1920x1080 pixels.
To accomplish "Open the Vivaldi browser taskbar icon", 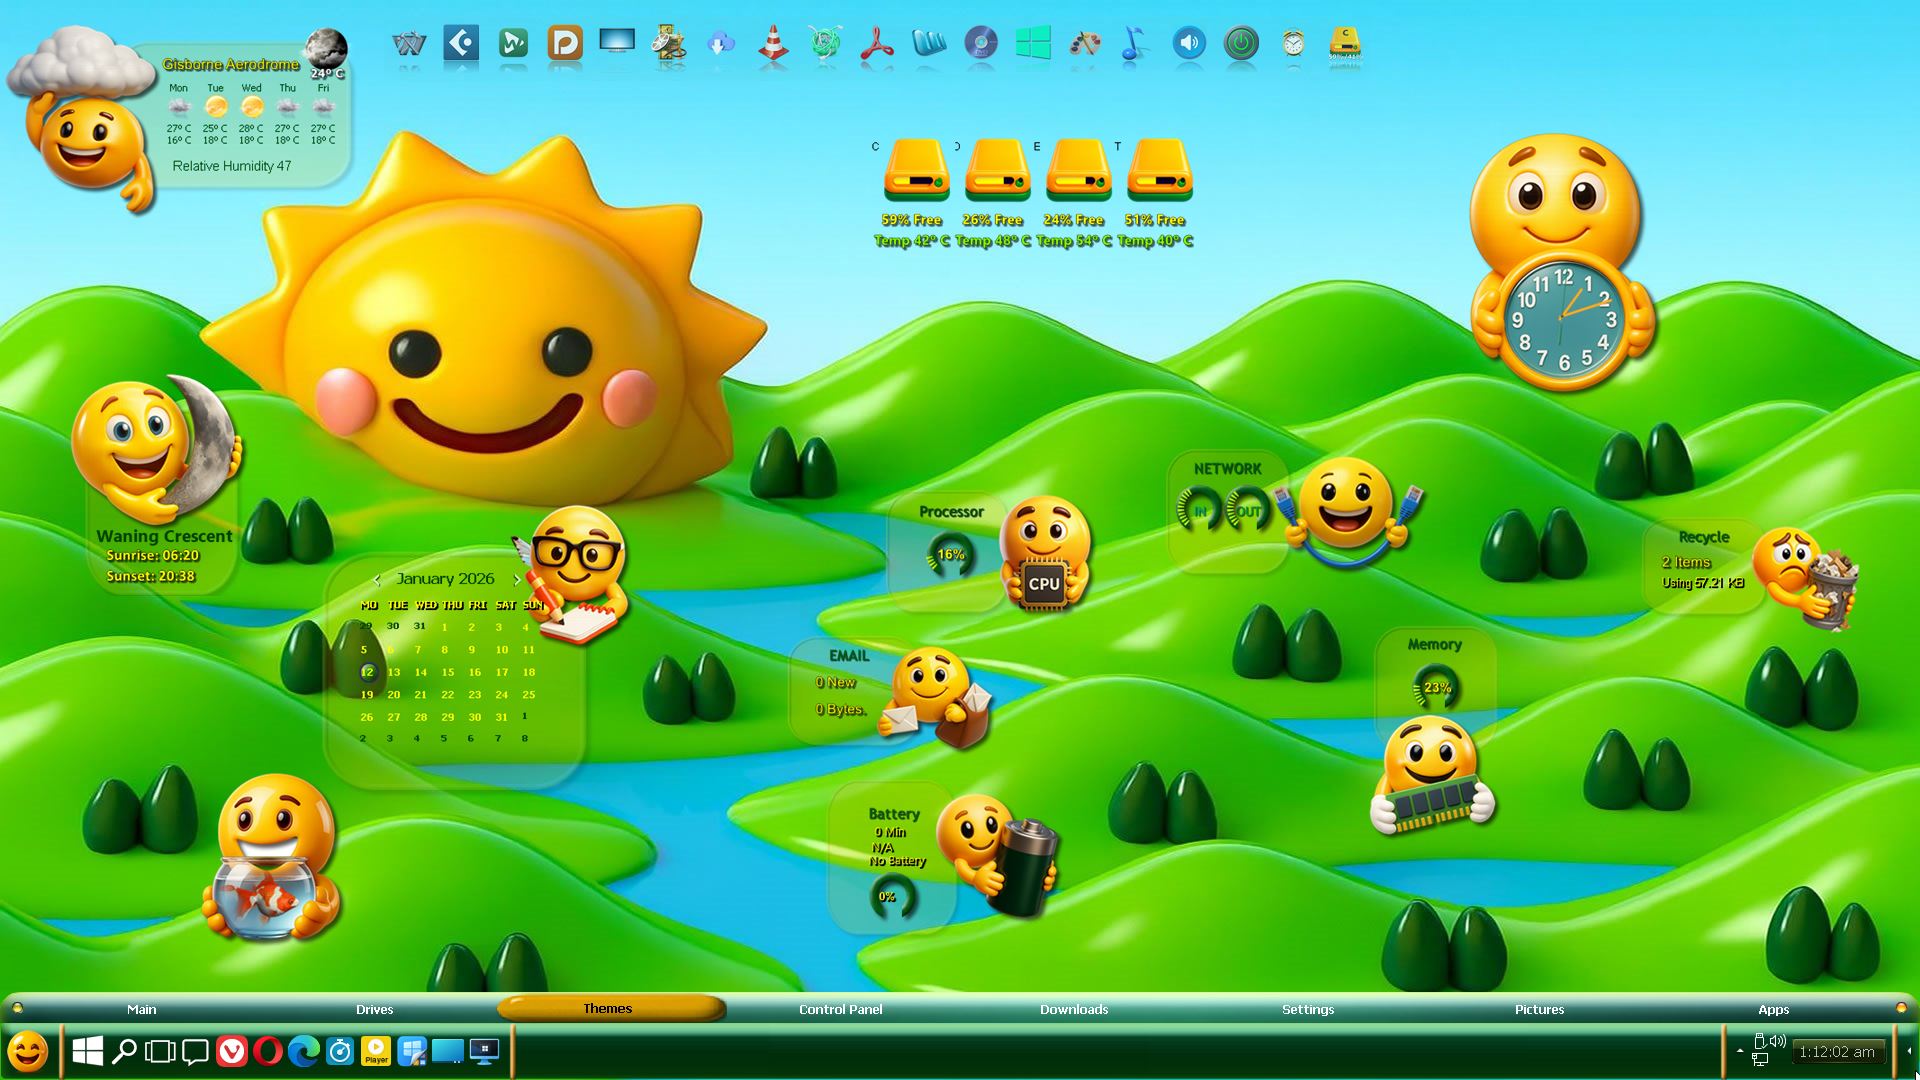I will click(231, 1051).
